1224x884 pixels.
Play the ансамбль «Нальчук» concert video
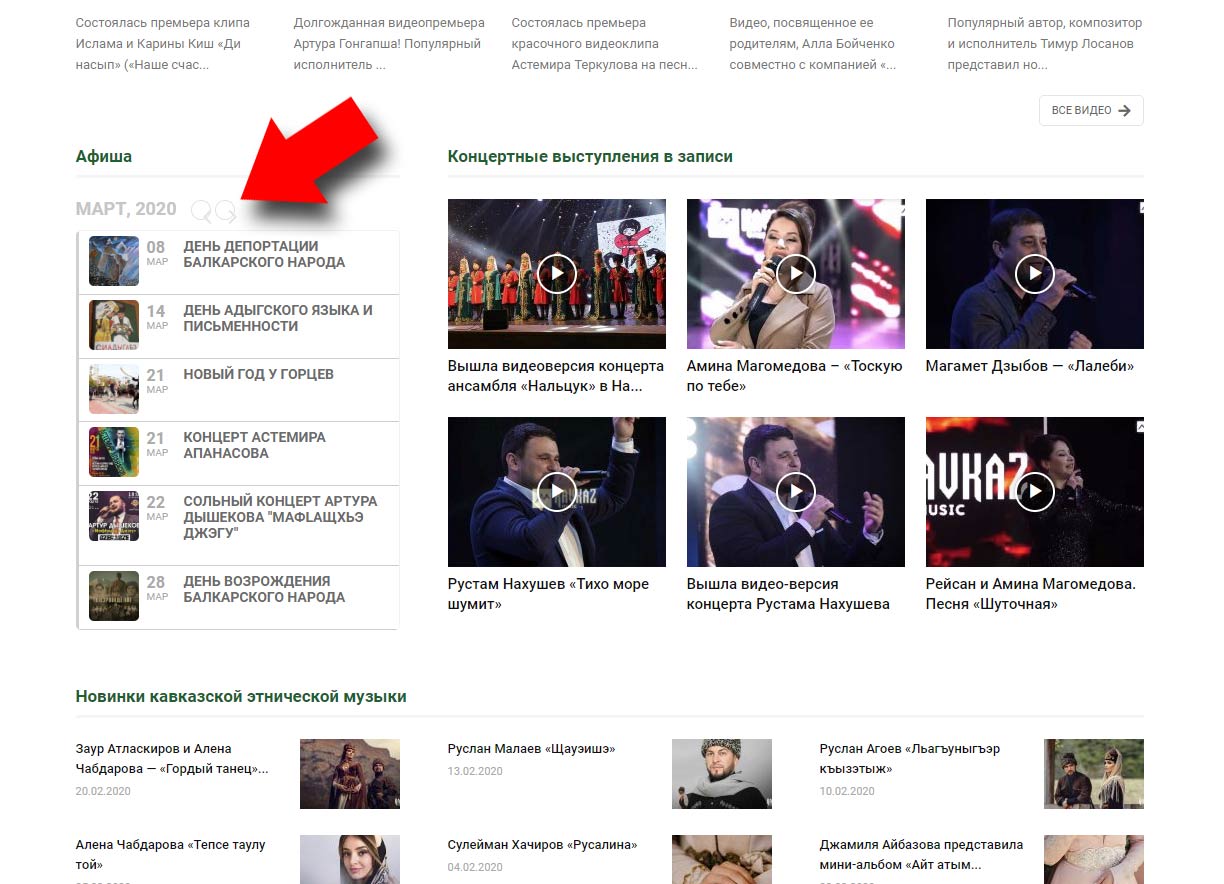pos(556,273)
